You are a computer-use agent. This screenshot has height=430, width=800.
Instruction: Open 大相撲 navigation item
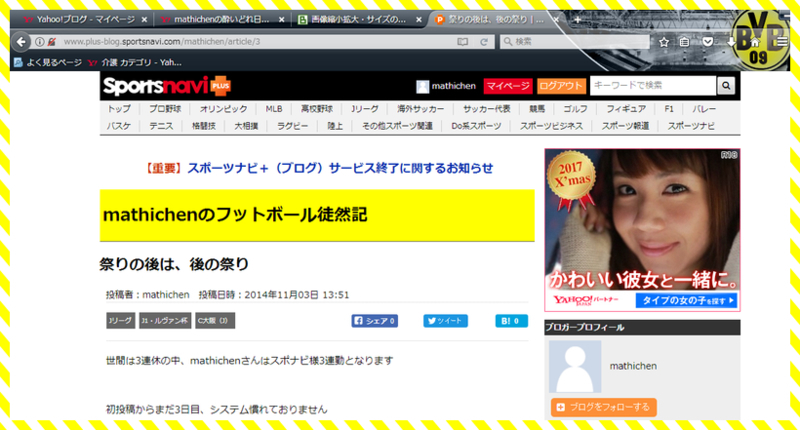246,125
